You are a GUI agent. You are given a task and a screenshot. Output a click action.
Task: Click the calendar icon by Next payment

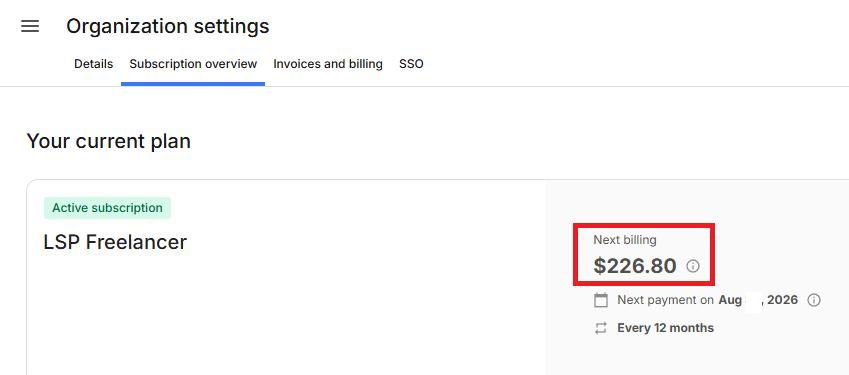pyautogui.click(x=600, y=300)
